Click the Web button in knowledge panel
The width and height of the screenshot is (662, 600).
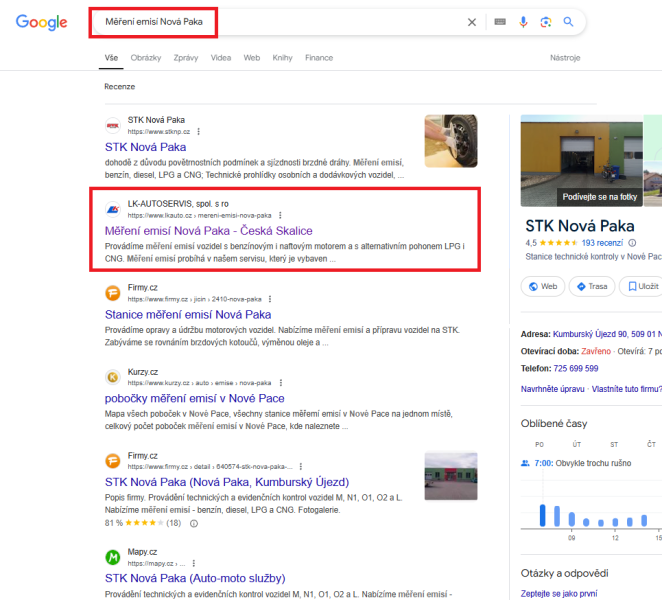click(x=543, y=287)
